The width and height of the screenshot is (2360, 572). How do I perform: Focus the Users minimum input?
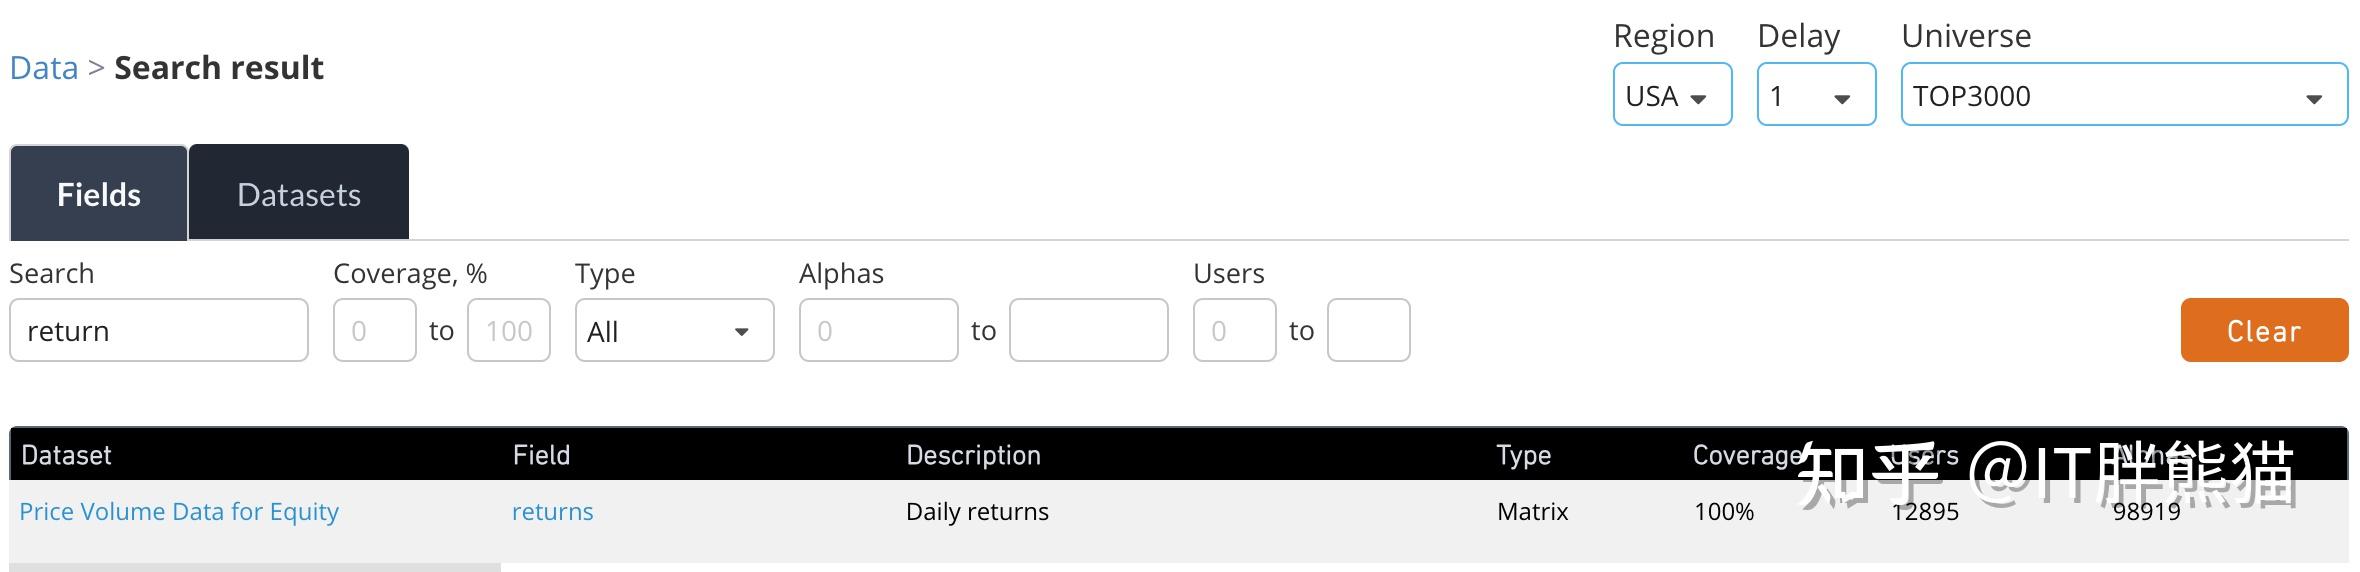[x=1234, y=331]
